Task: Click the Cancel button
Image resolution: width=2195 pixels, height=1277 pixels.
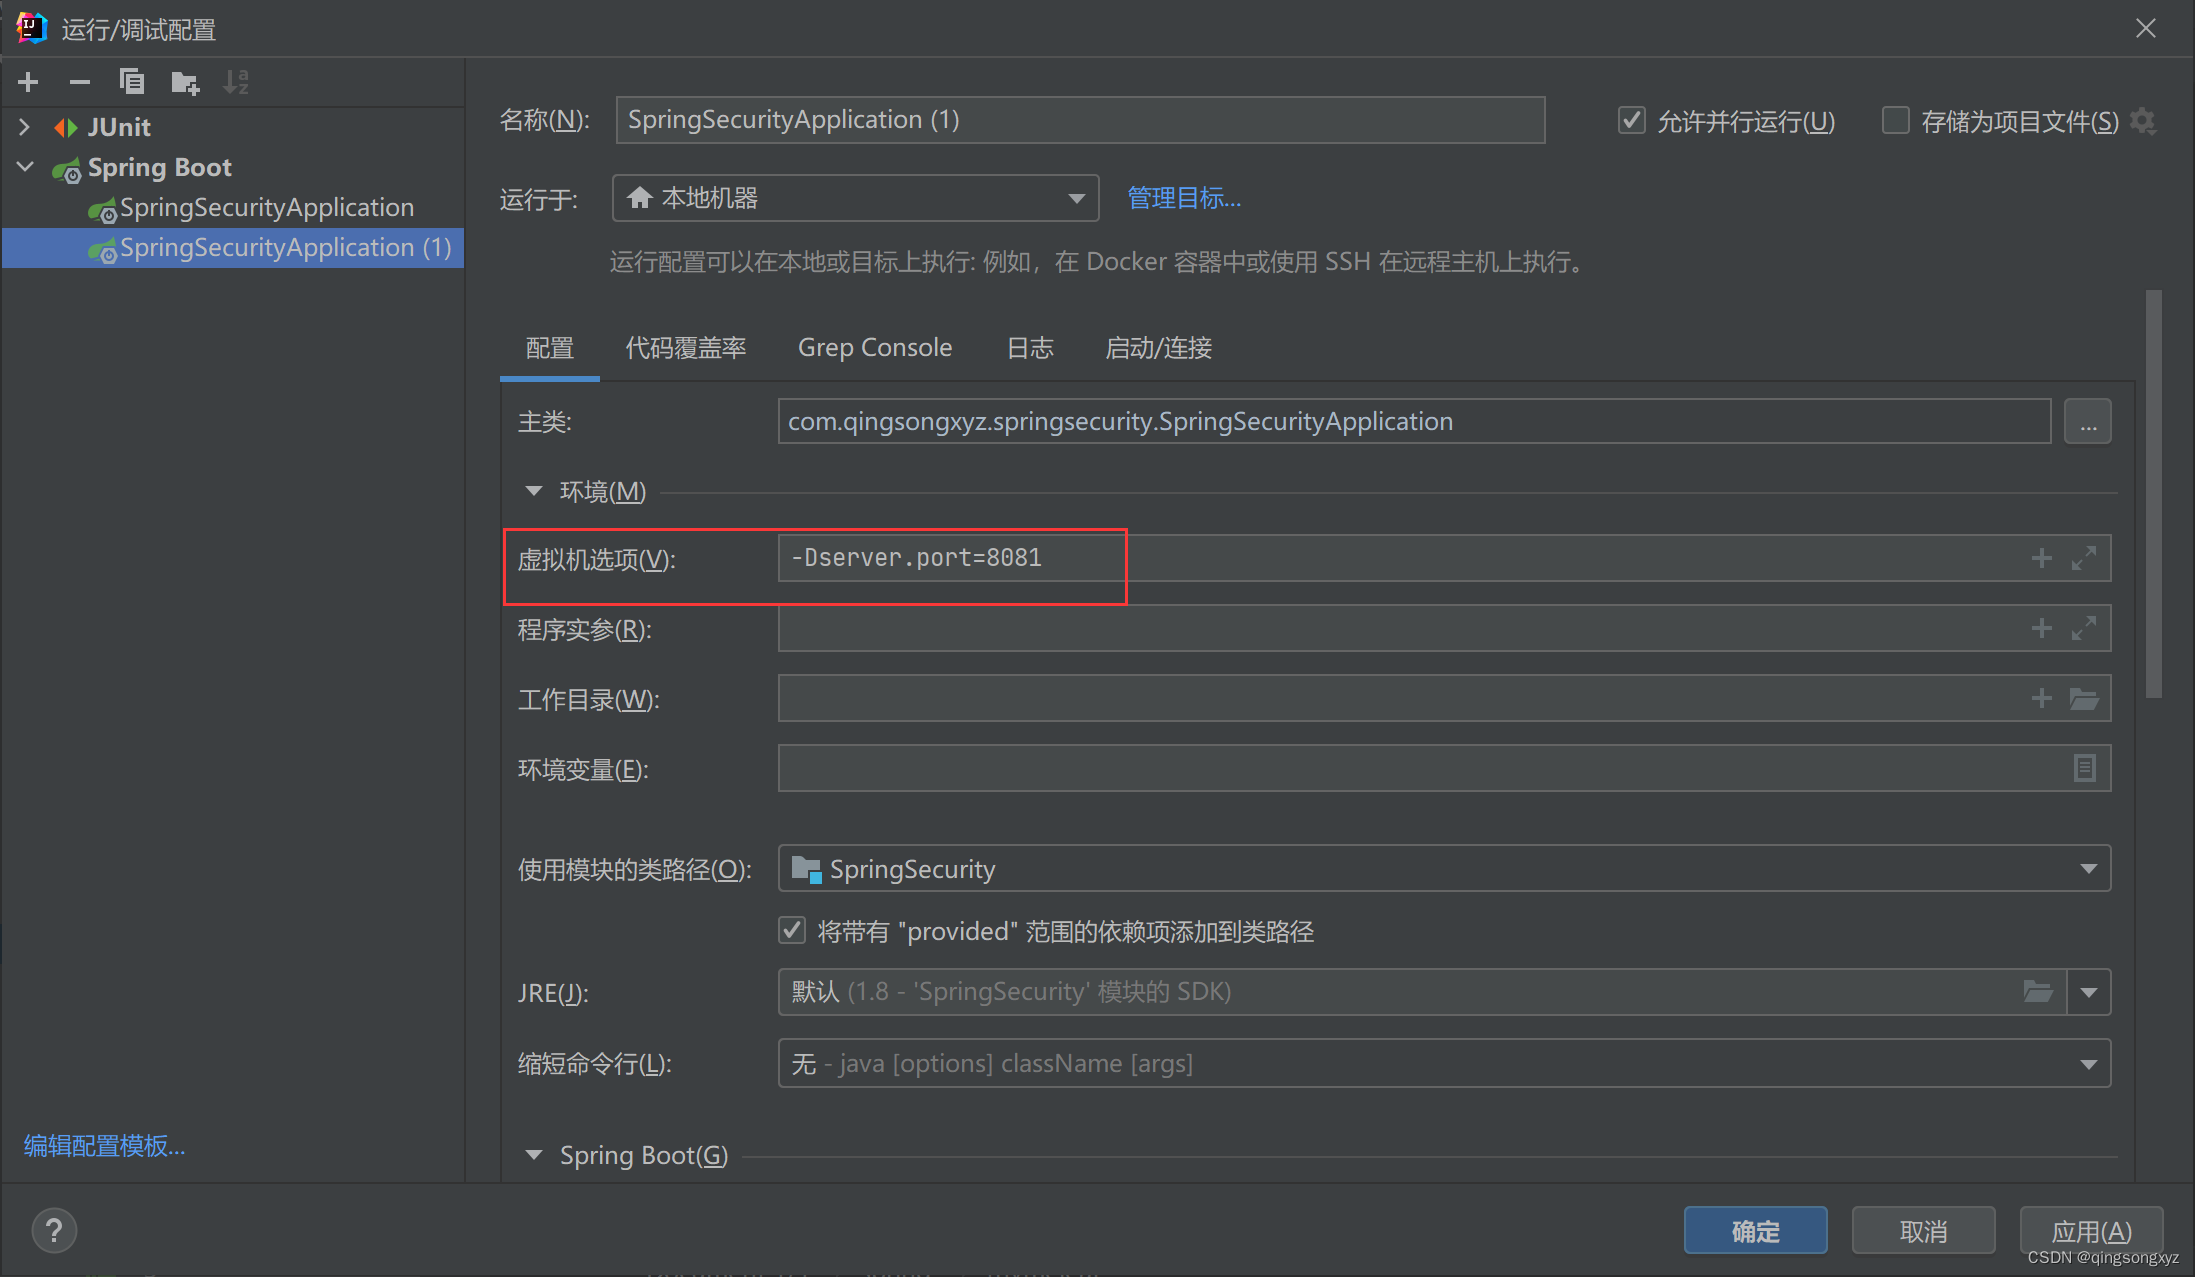Action: [1923, 1230]
